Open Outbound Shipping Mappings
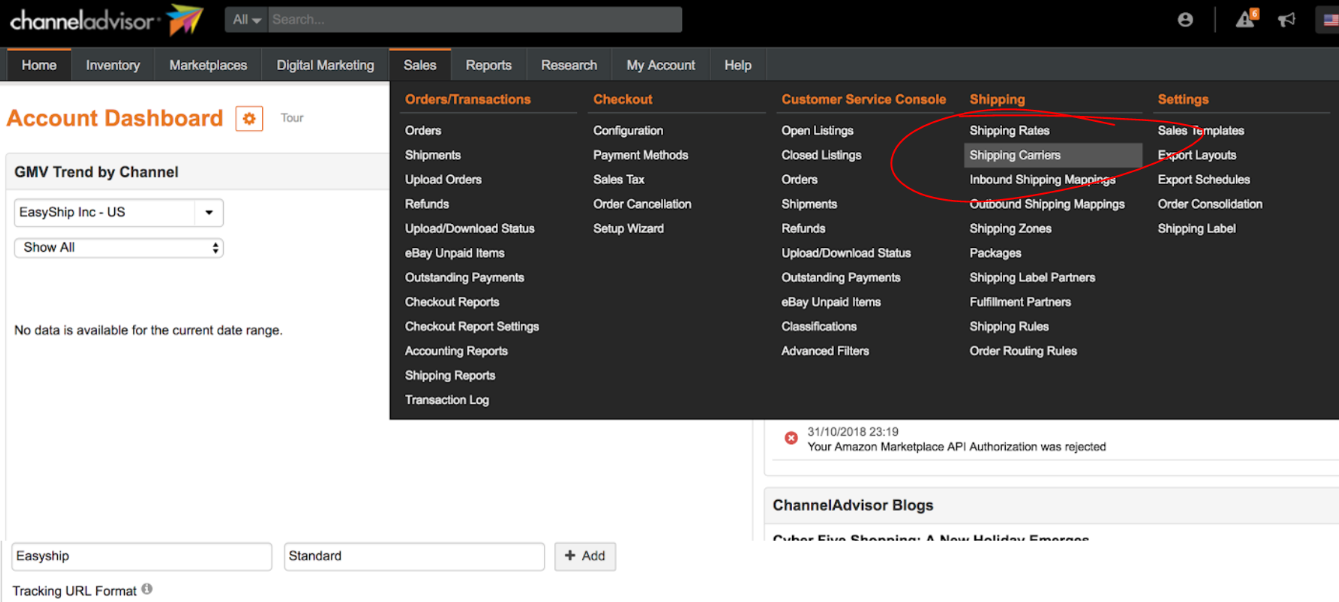Image resolution: width=1339 pixels, height=602 pixels. 1047,204
